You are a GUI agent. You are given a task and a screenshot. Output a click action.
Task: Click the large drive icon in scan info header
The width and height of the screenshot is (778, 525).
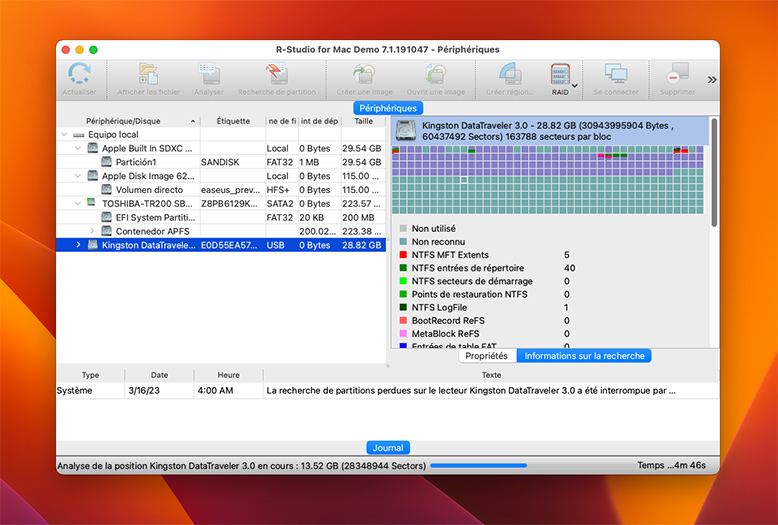(405, 131)
